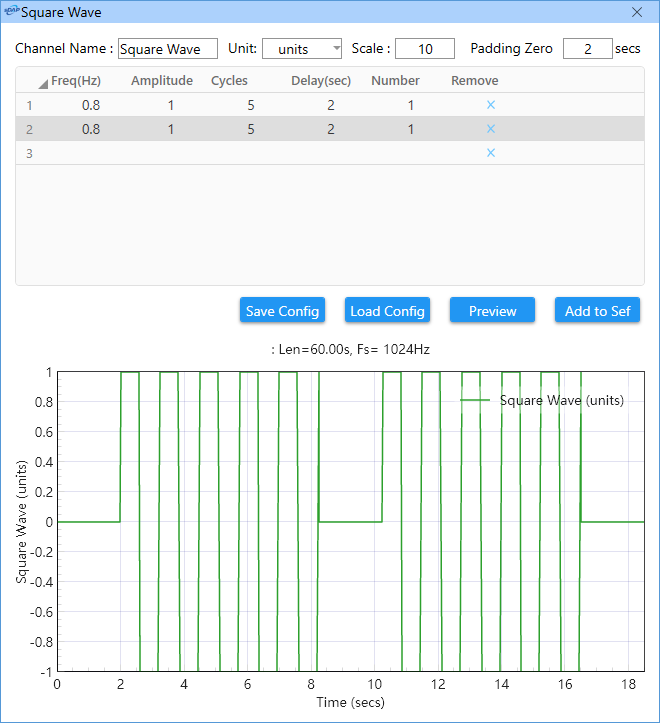Click the Remove column header
The height and width of the screenshot is (723, 660).
(475, 81)
